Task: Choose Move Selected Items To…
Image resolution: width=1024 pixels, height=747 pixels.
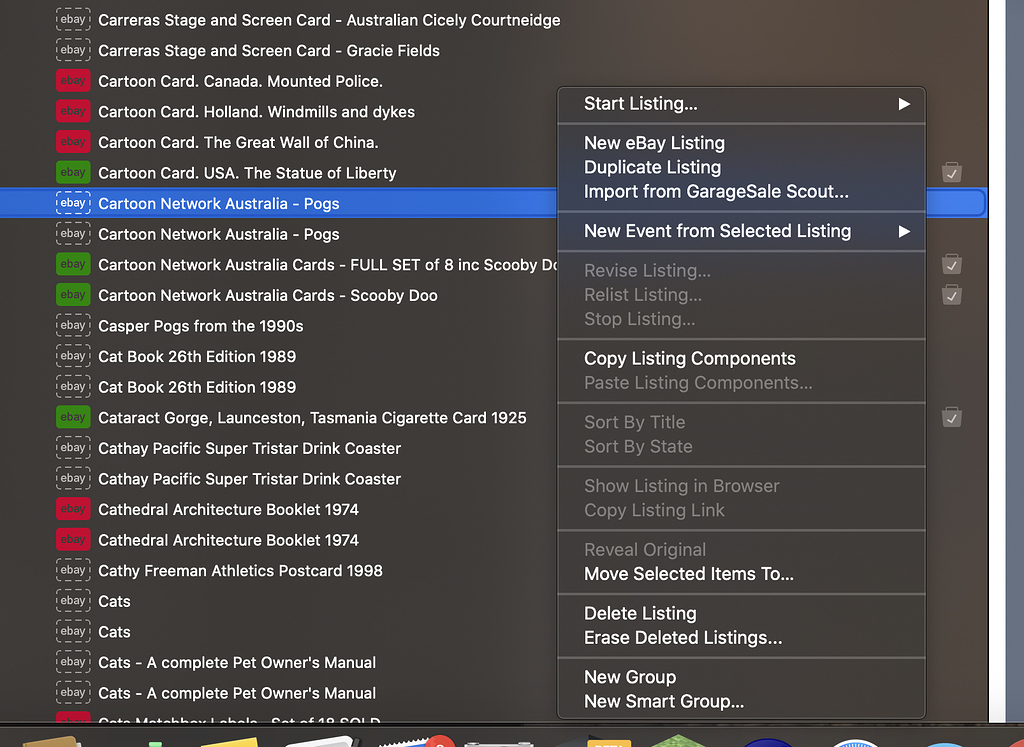Action: 689,574
